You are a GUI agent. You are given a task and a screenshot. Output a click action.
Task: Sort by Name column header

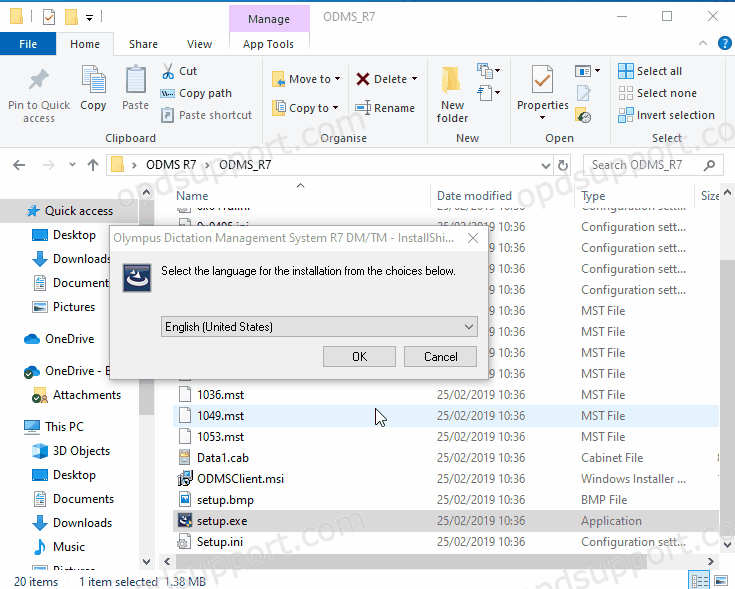click(192, 196)
